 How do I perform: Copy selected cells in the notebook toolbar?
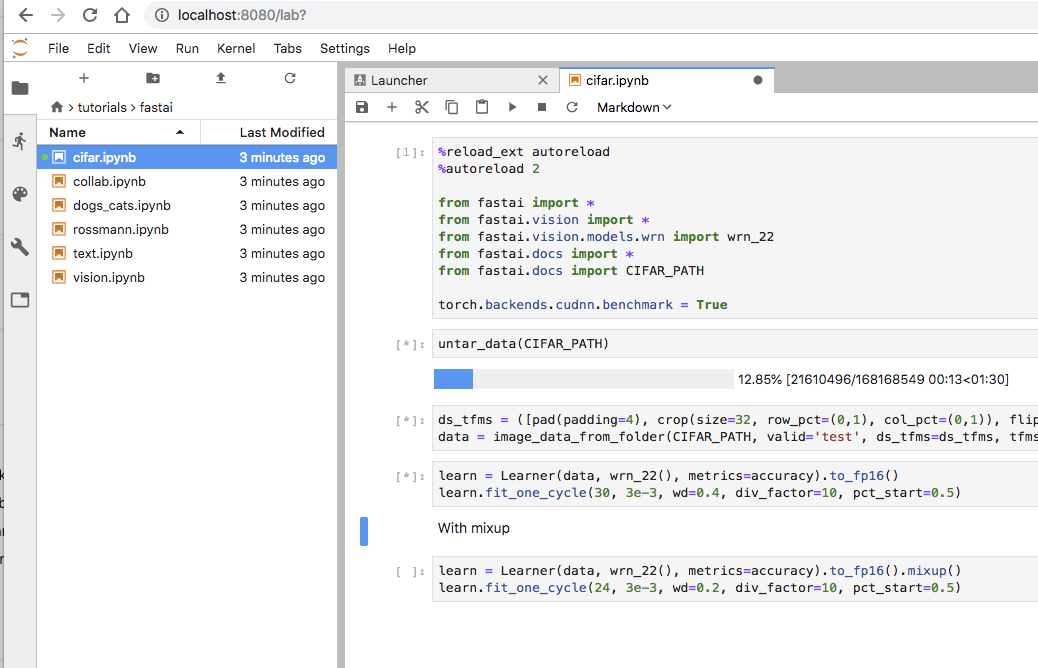click(x=452, y=107)
